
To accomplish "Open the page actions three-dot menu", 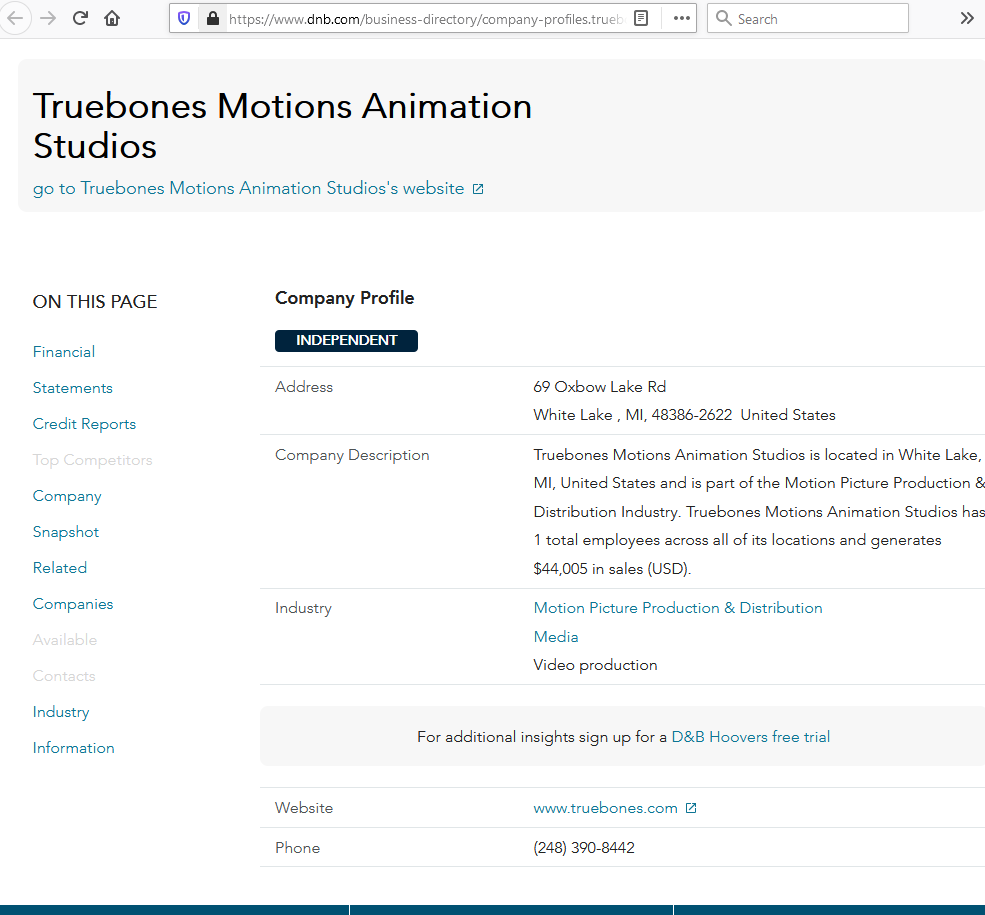I will point(682,18).
